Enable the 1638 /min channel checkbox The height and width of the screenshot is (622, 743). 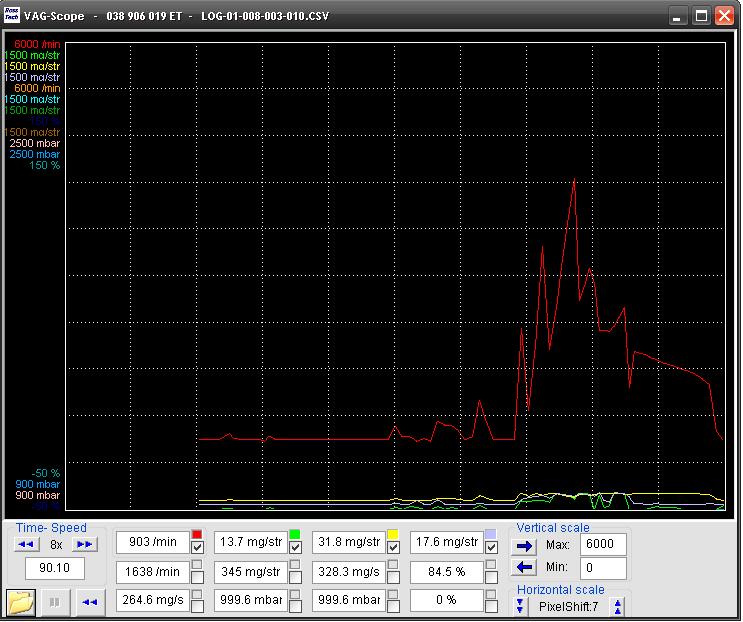[x=197, y=577]
